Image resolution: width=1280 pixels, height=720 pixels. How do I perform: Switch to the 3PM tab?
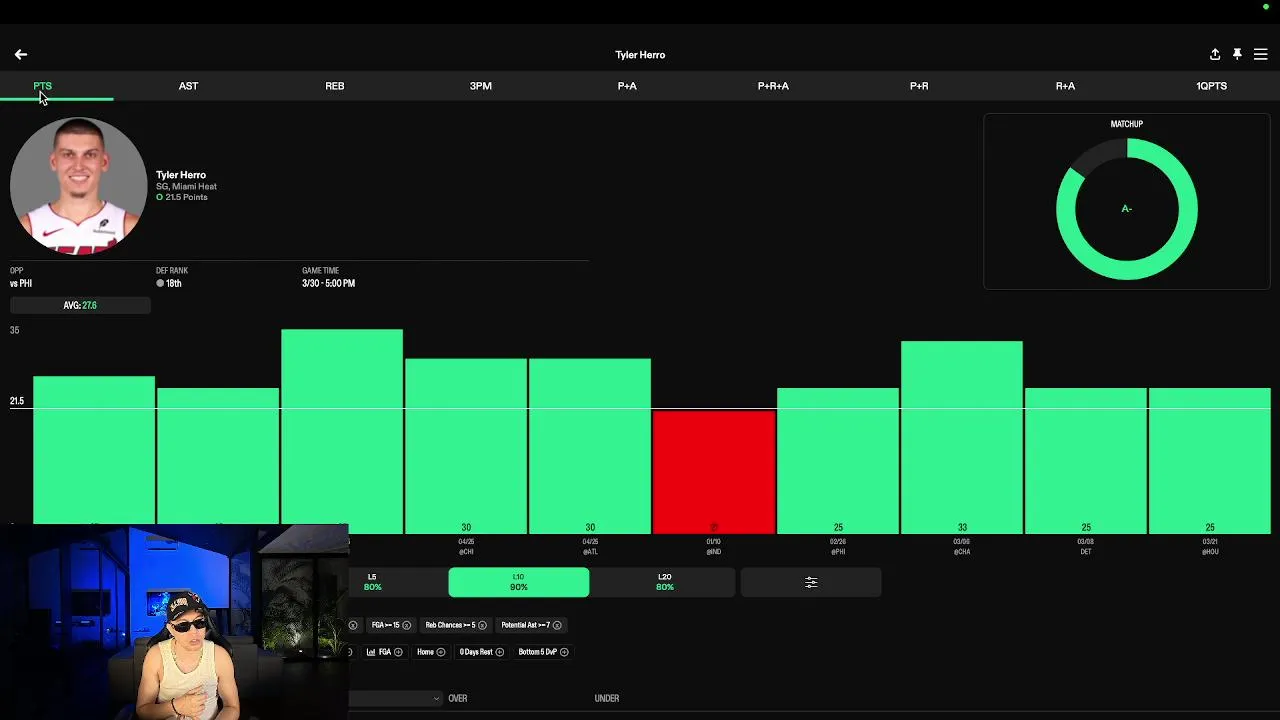pos(481,86)
